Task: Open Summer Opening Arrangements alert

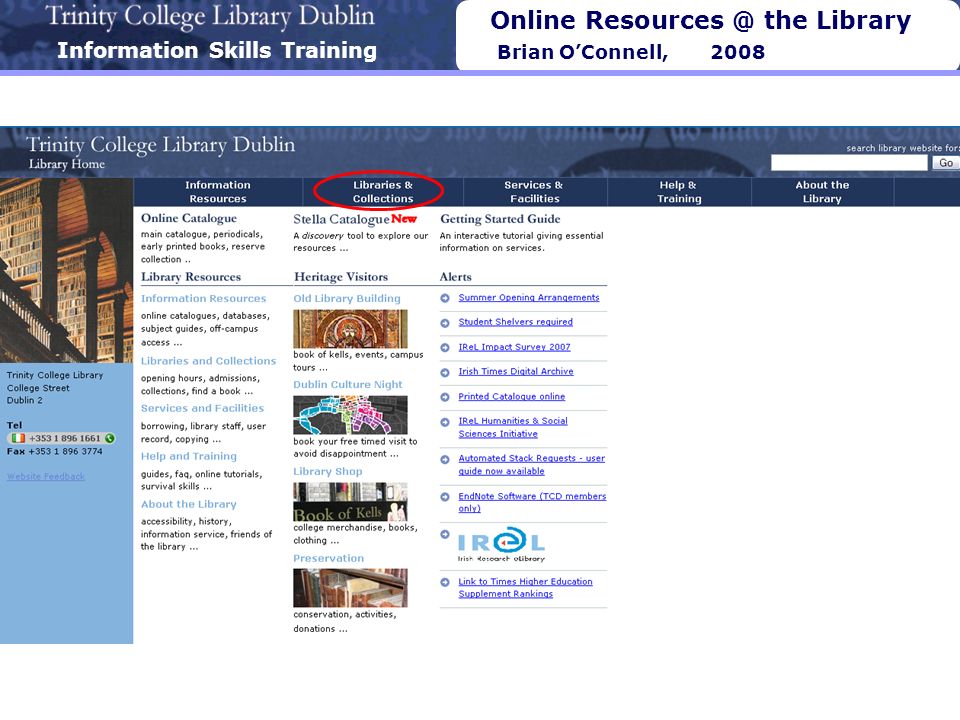Action: click(x=529, y=298)
